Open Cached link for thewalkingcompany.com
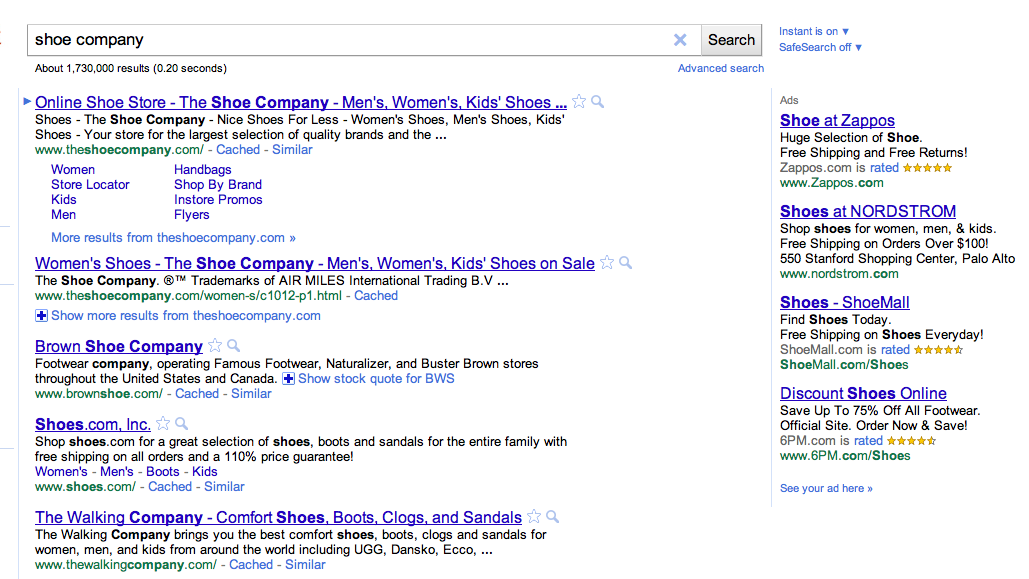The height and width of the screenshot is (579, 1029). tap(251, 565)
